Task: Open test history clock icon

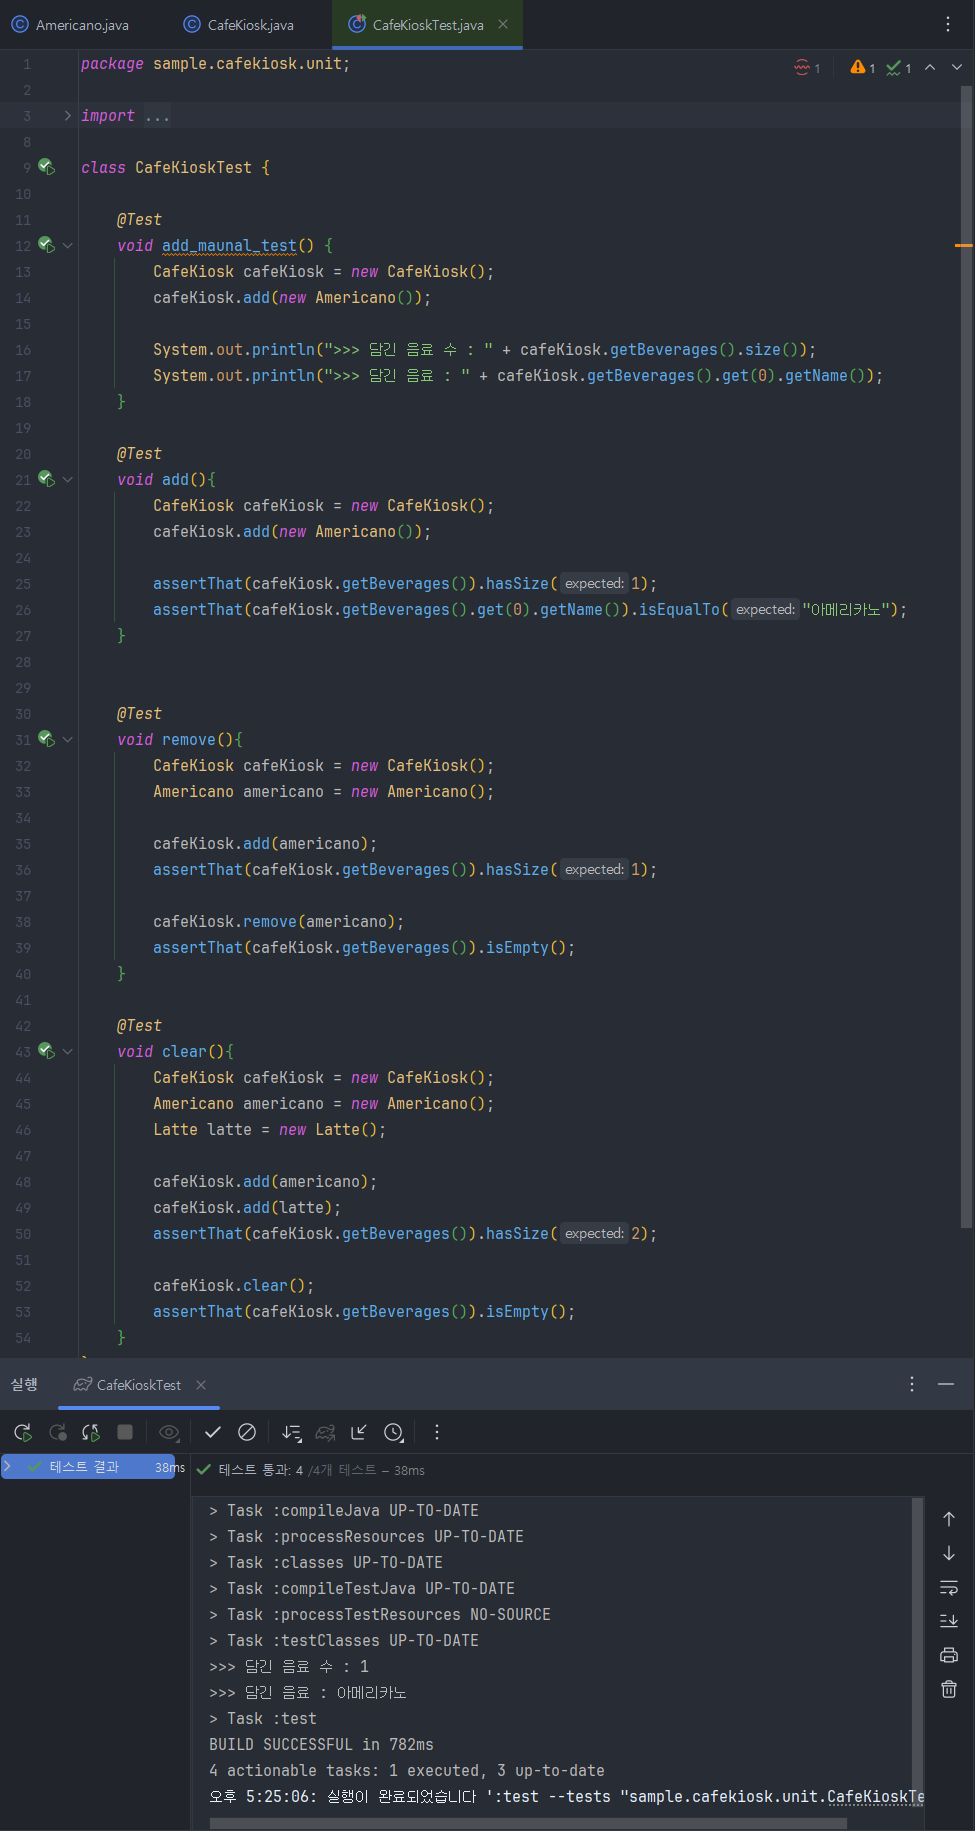Action: pos(394,1432)
